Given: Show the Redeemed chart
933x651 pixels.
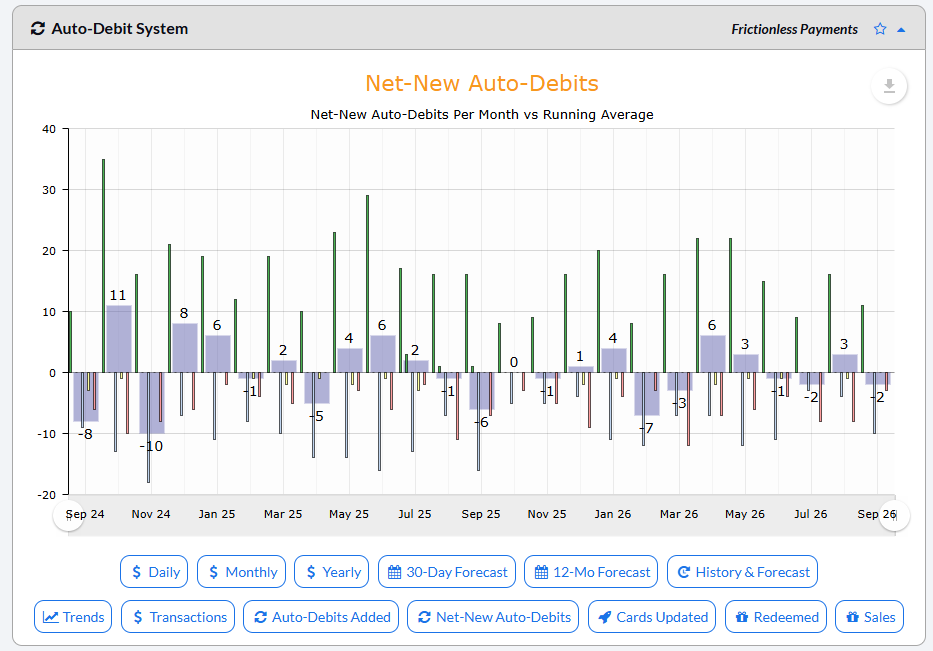Looking at the screenshot, I should point(776,617).
